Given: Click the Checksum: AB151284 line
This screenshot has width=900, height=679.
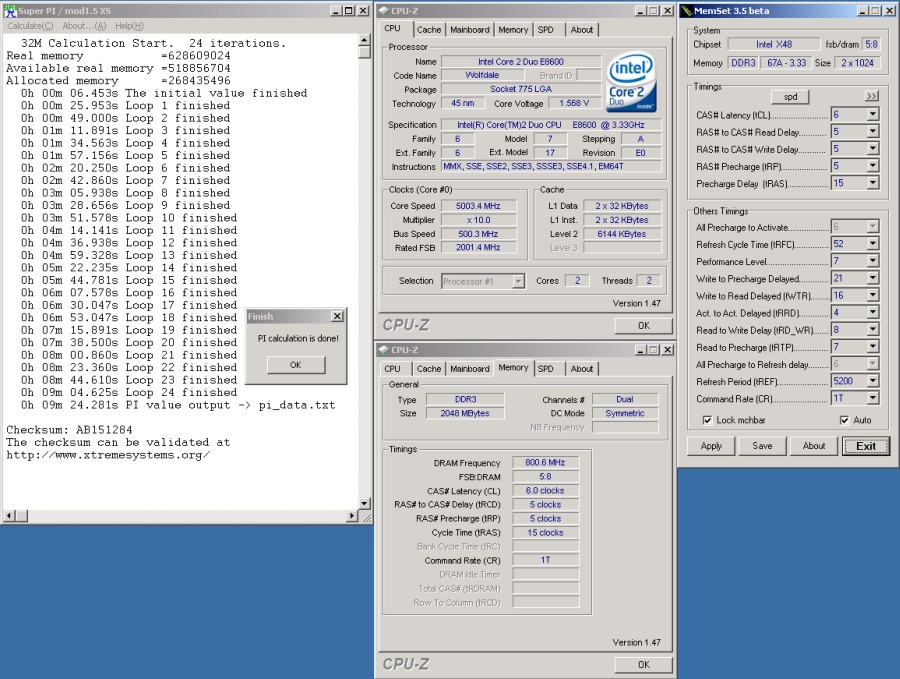Looking at the screenshot, I should 69,430.
